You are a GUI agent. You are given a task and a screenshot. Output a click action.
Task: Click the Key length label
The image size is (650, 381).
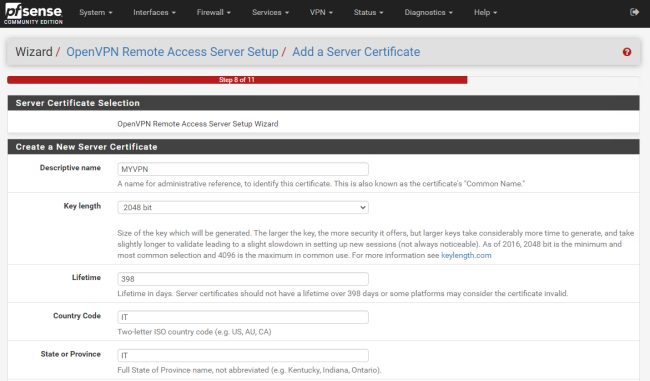pyautogui.click(x=82, y=206)
